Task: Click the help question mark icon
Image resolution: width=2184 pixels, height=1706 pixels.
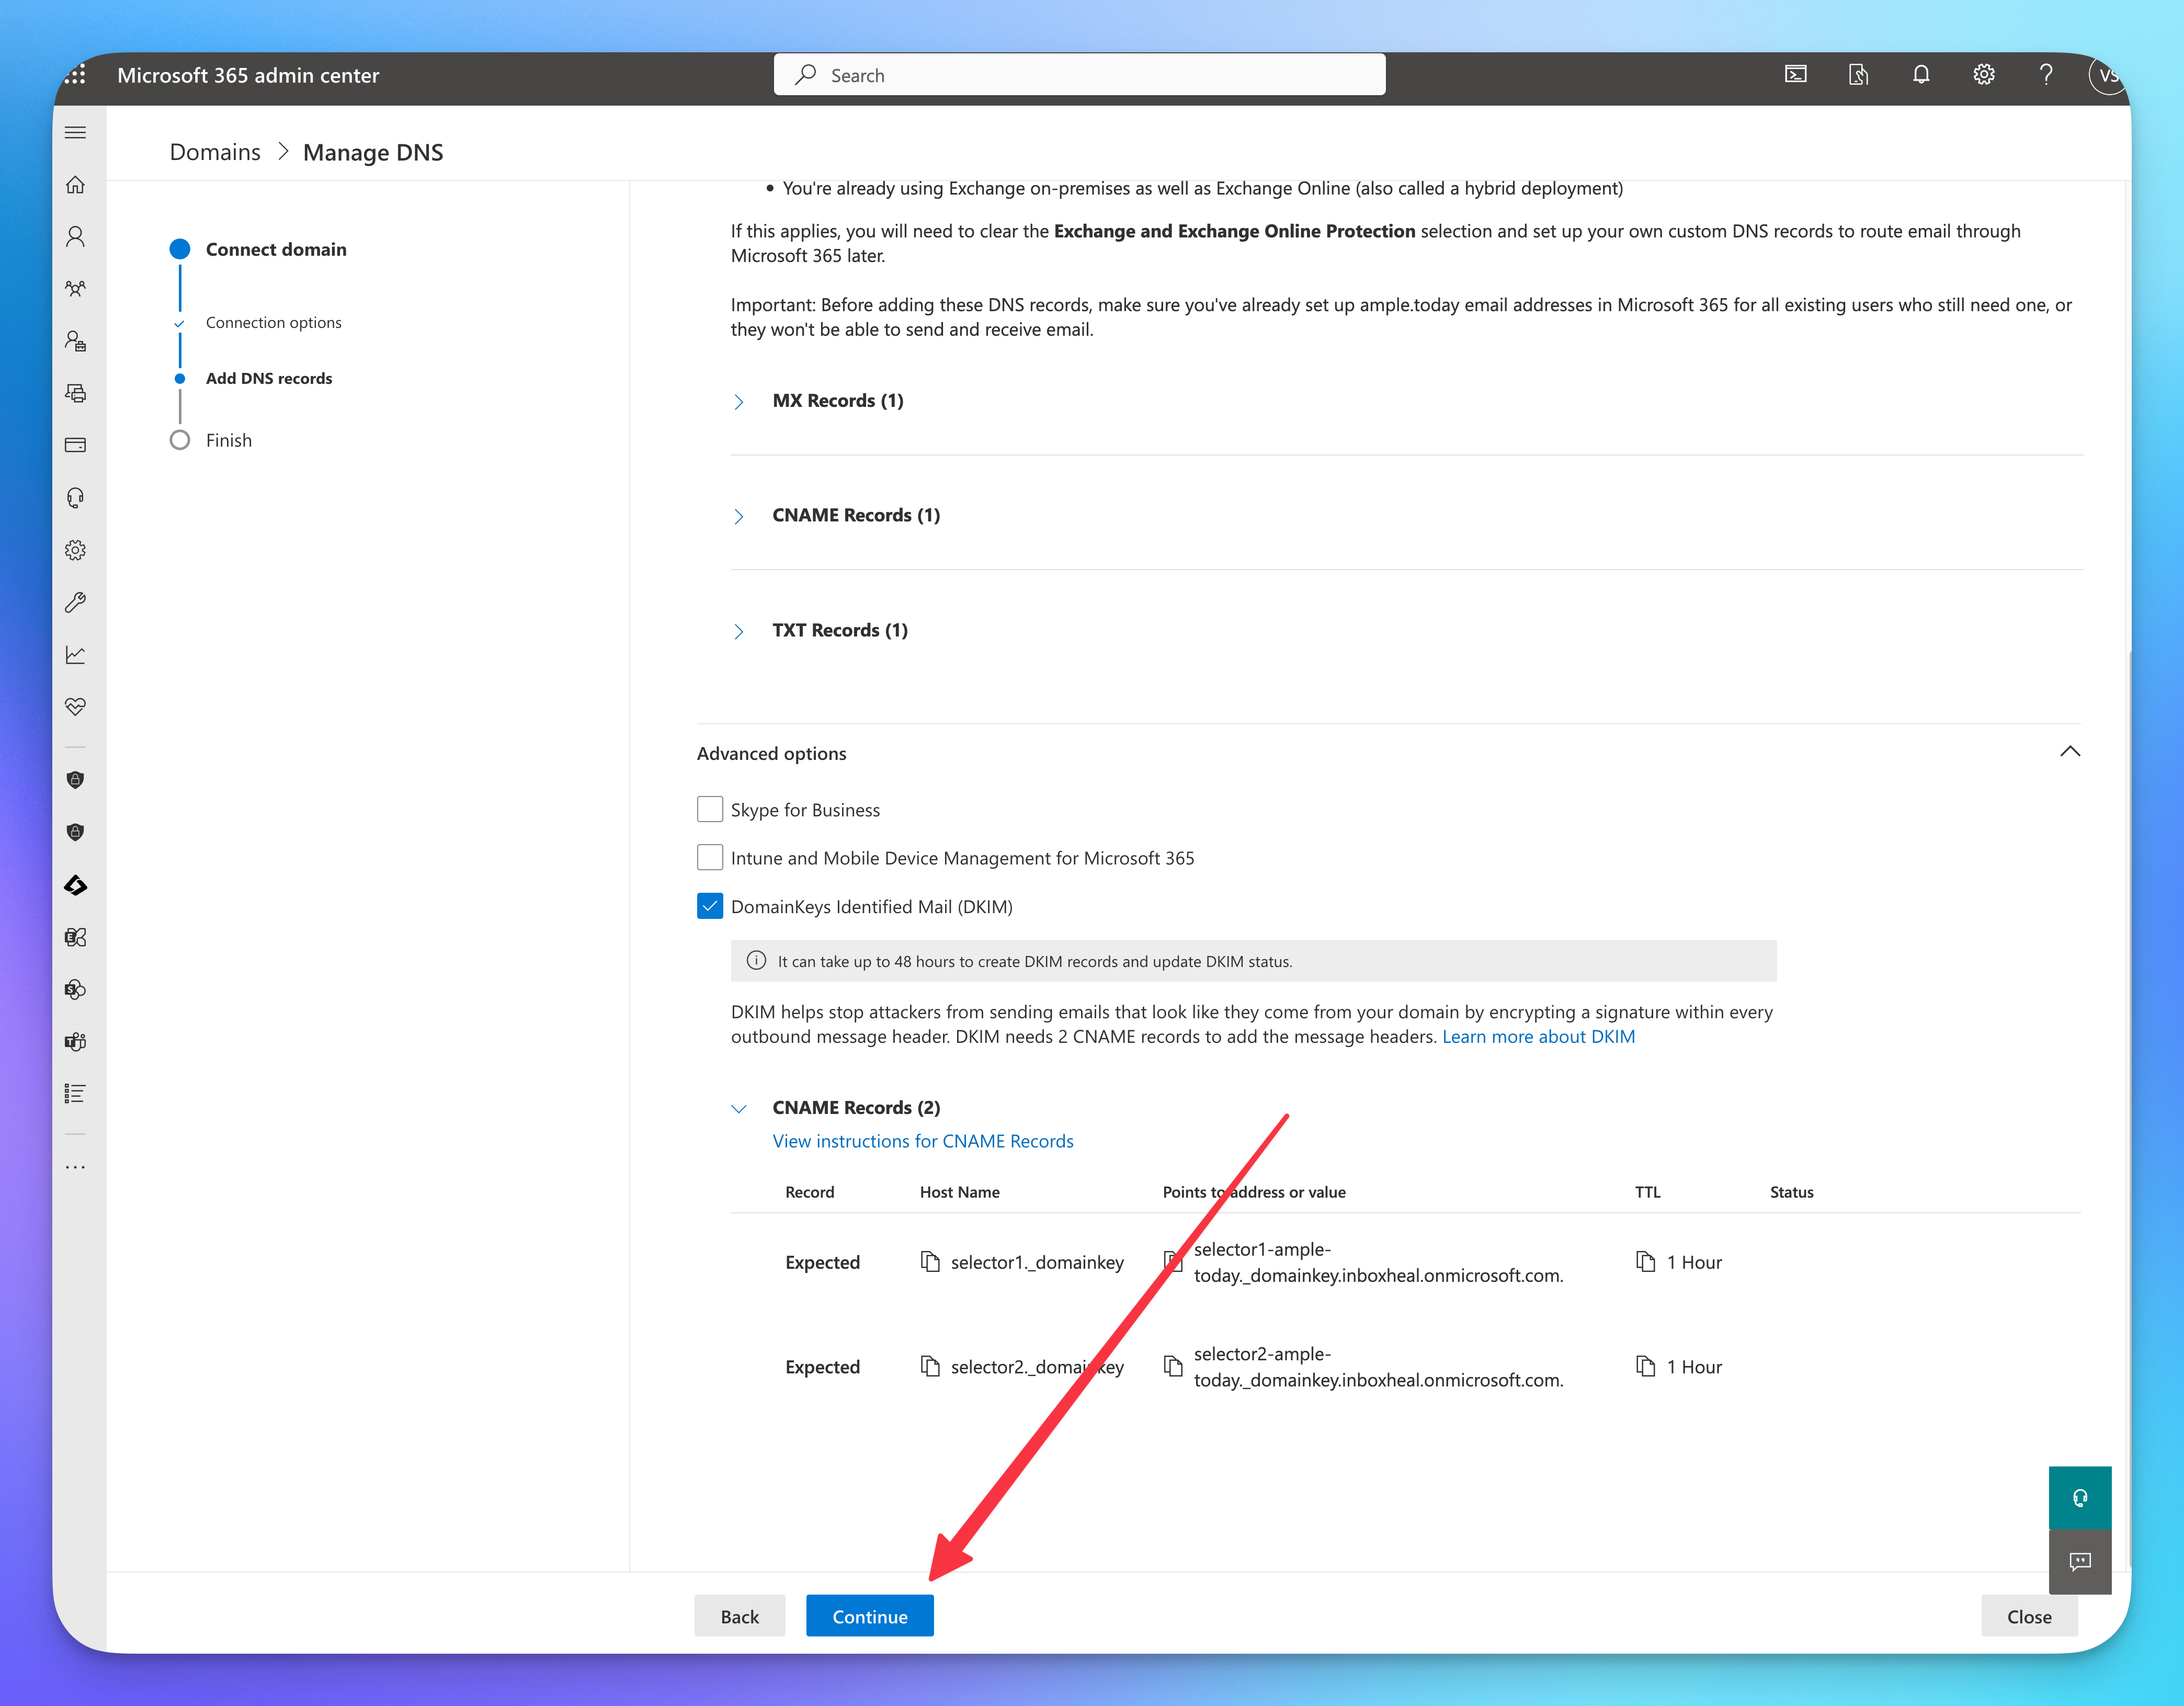Action: 2046,75
